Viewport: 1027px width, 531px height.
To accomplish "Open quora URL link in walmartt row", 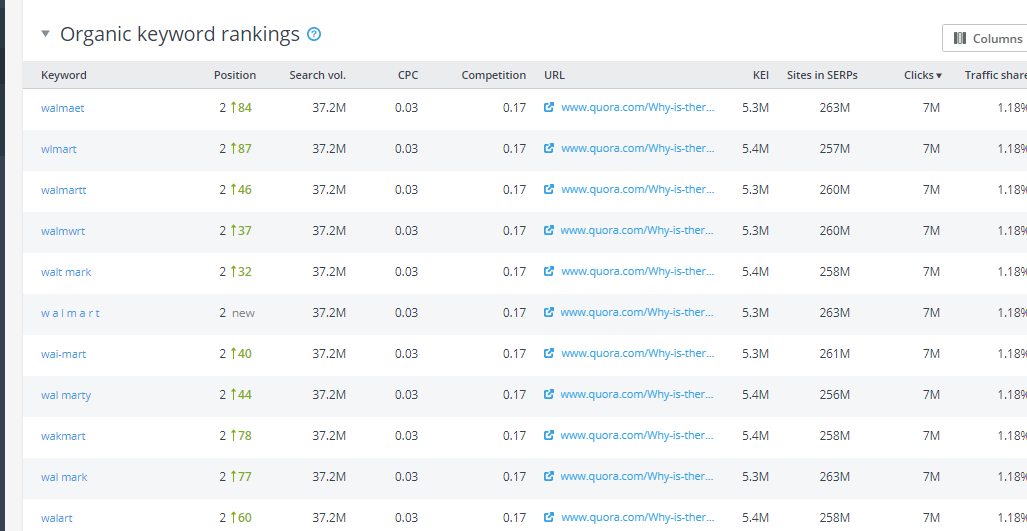I will (x=637, y=189).
